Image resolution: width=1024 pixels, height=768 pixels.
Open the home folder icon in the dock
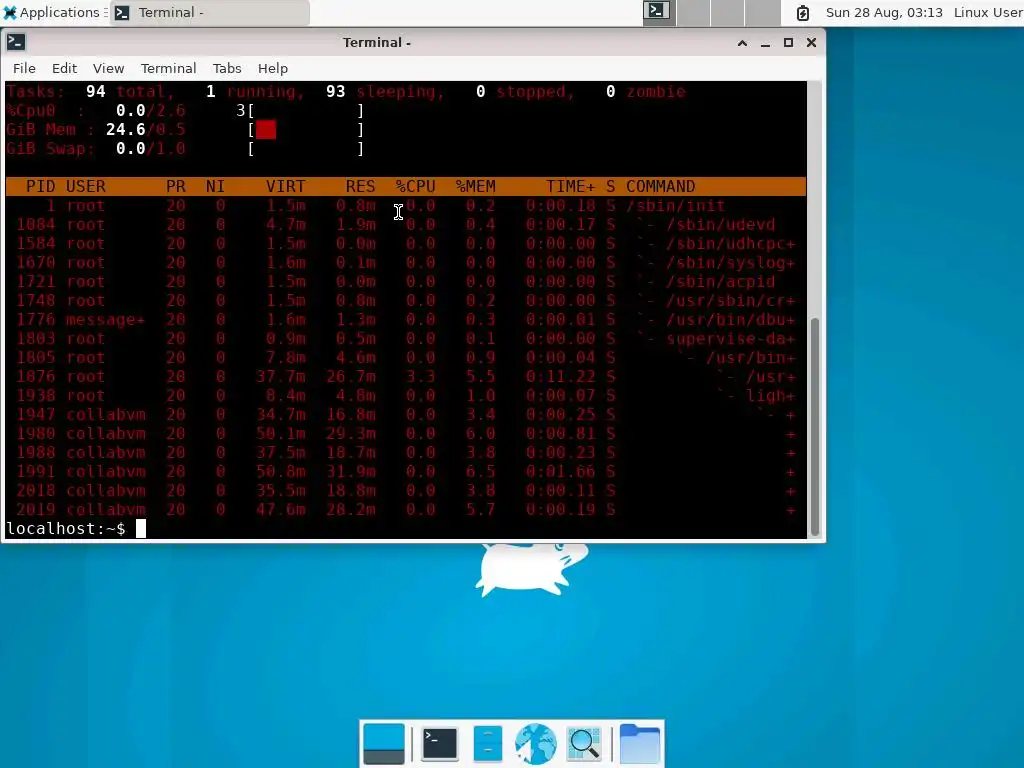pos(639,744)
